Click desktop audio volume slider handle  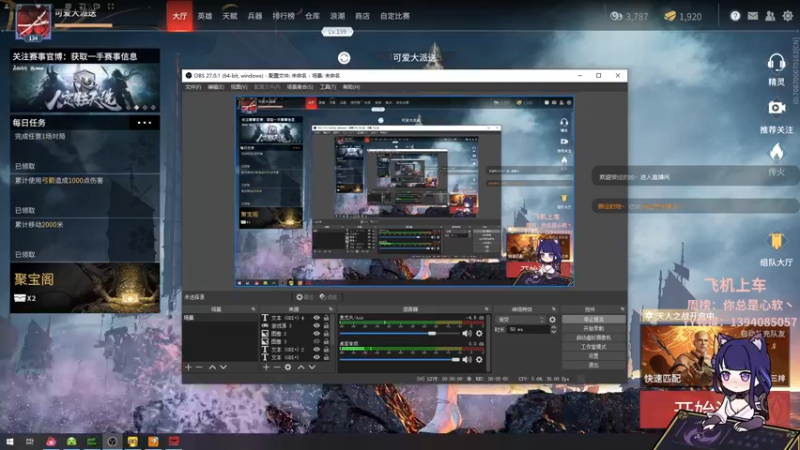tap(455, 360)
